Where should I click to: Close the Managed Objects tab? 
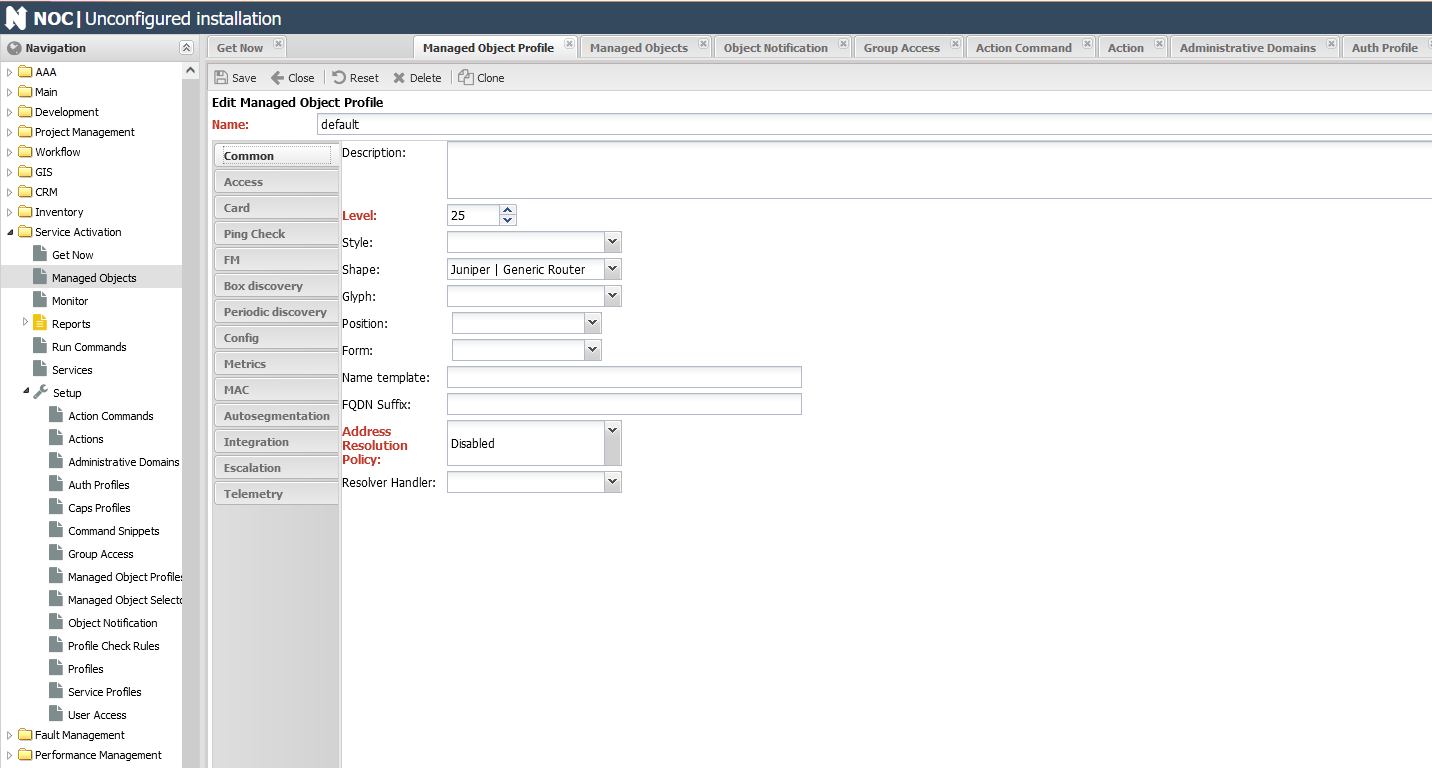[703, 44]
